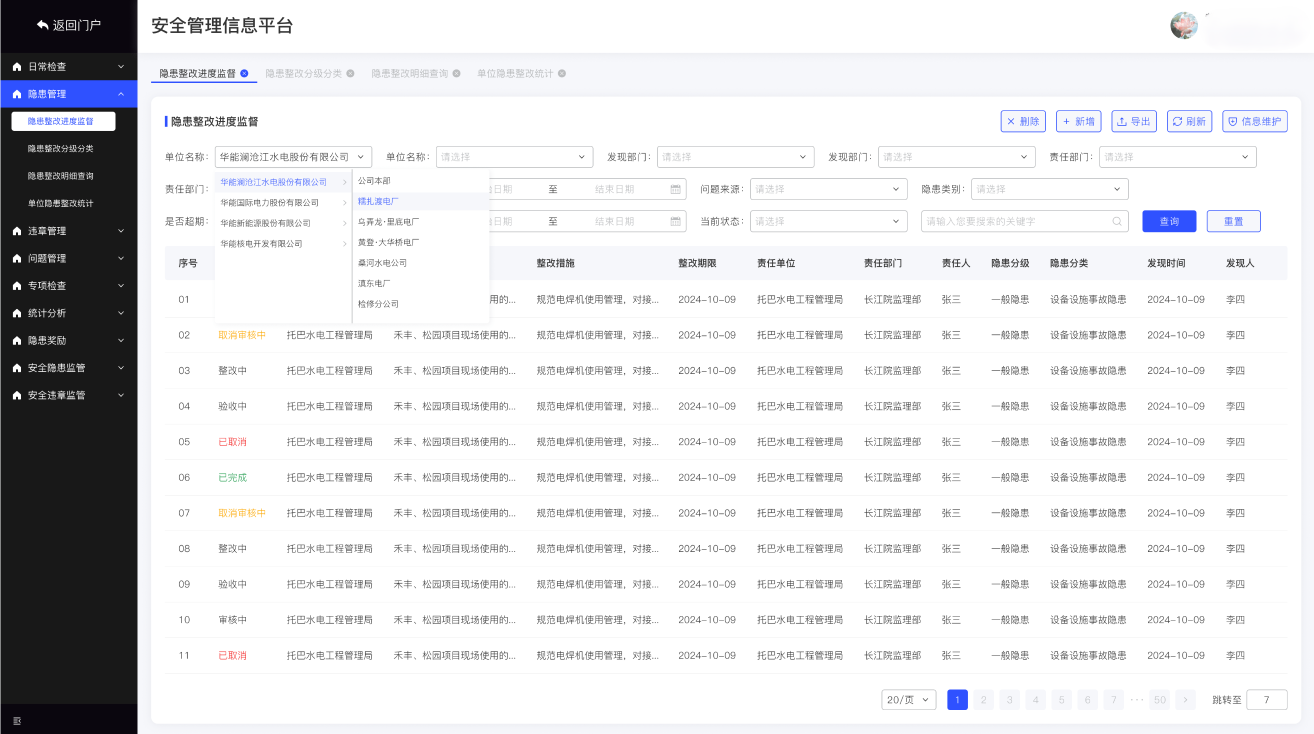Click the blue 查询 query button
Viewport: 1314px width, 734px height.
(x=1169, y=221)
